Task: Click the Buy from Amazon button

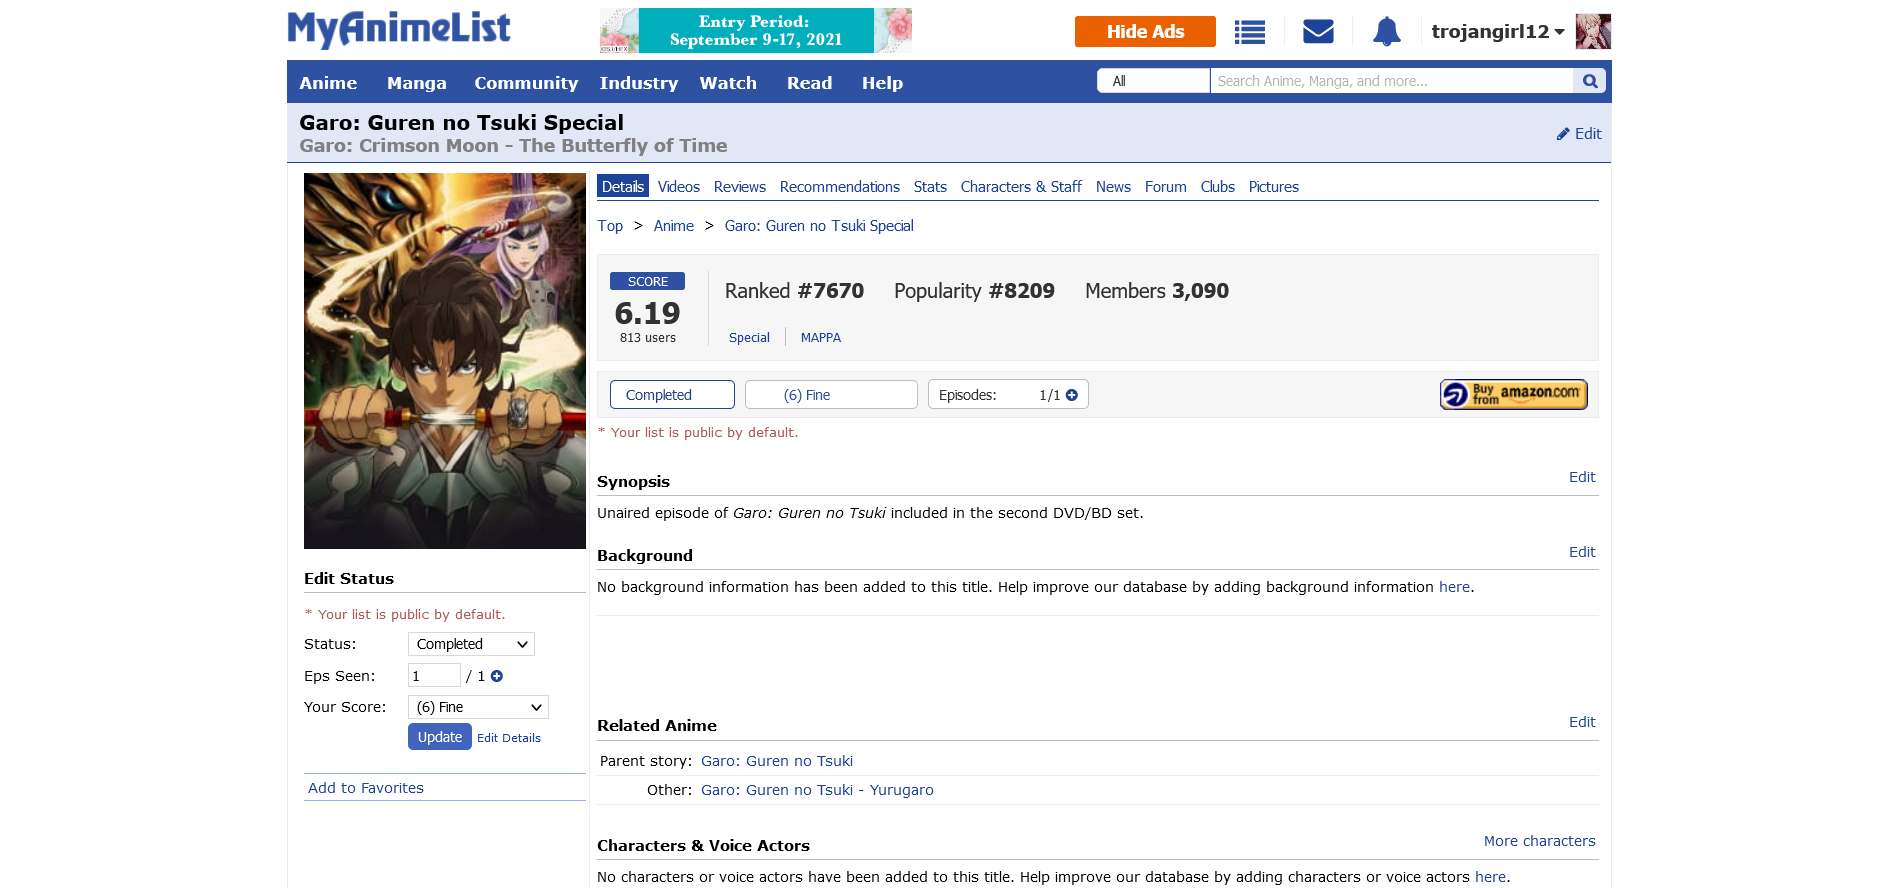Action: [x=1513, y=394]
